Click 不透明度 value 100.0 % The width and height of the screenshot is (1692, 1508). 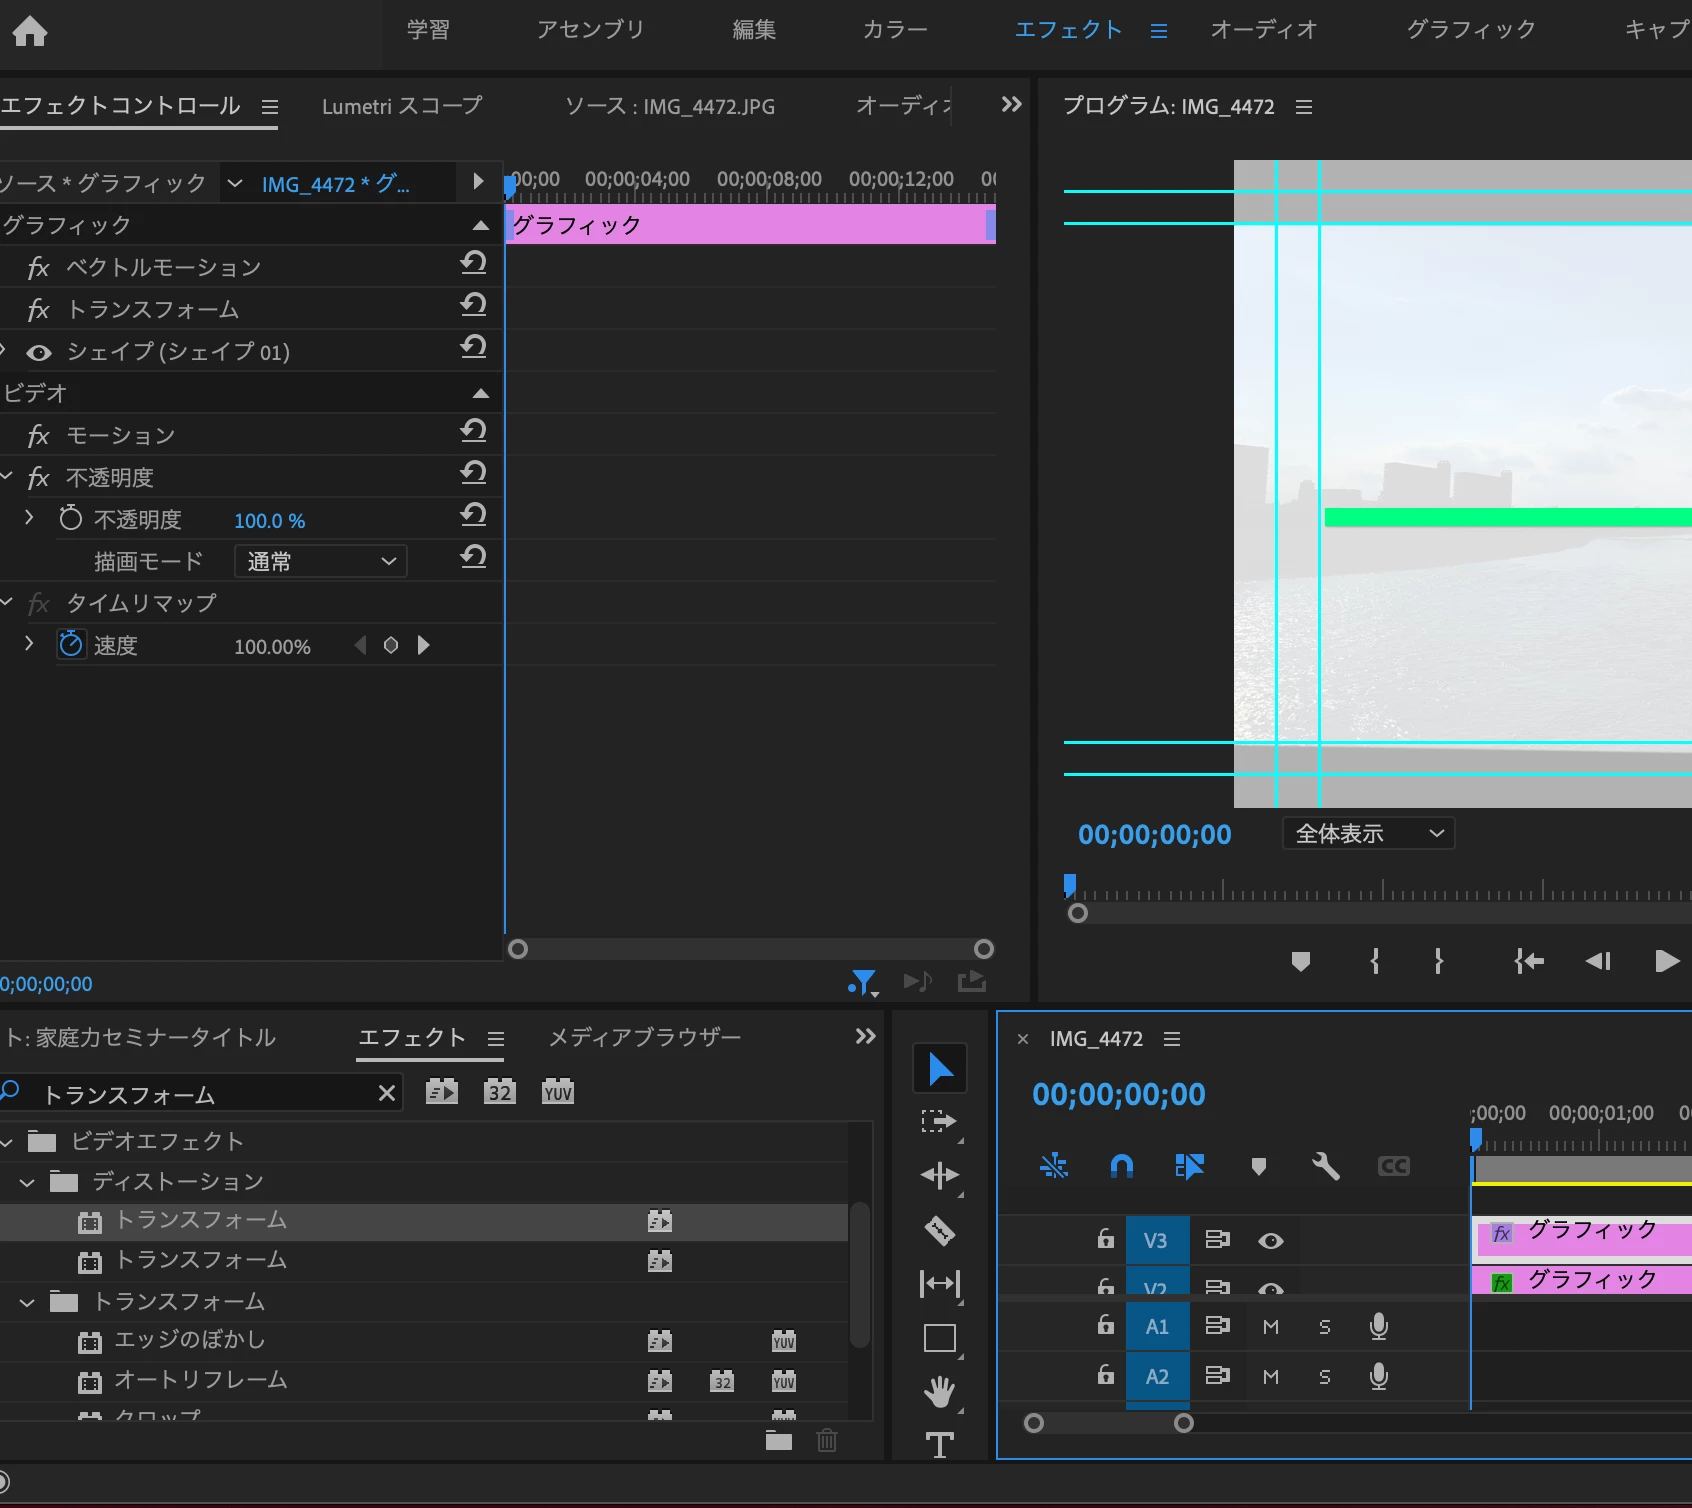coord(270,521)
